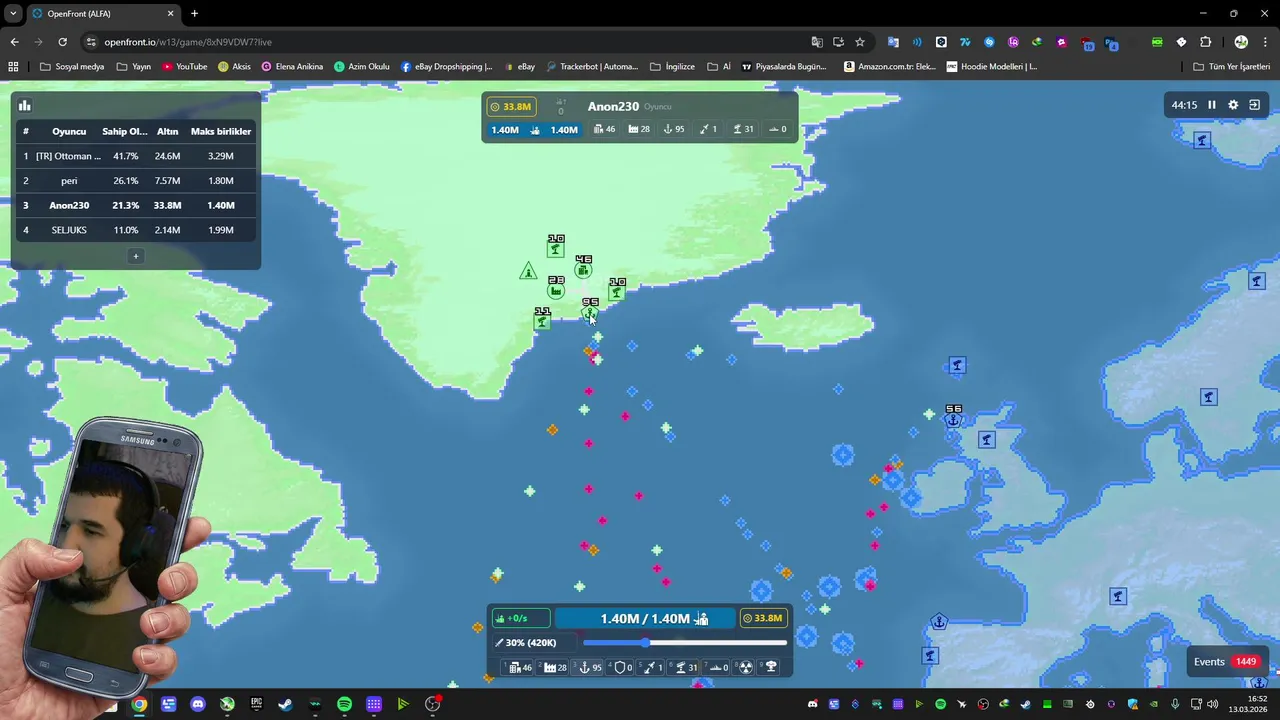This screenshot has width=1280, height=720.
Task: Select Factory build slot 2 in bottom bar
Action: click(553, 667)
